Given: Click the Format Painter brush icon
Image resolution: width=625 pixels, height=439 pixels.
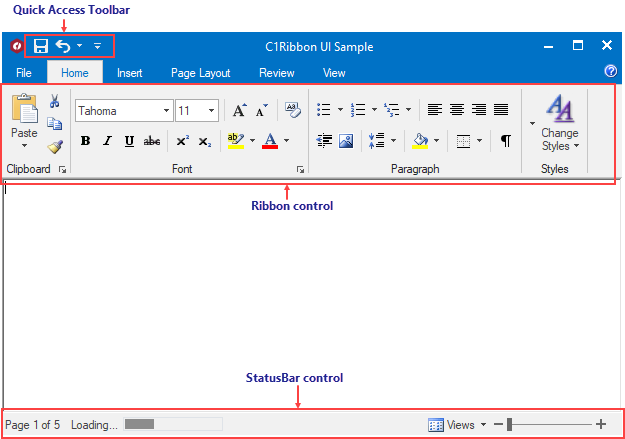Looking at the screenshot, I should [x=55, y=147].
